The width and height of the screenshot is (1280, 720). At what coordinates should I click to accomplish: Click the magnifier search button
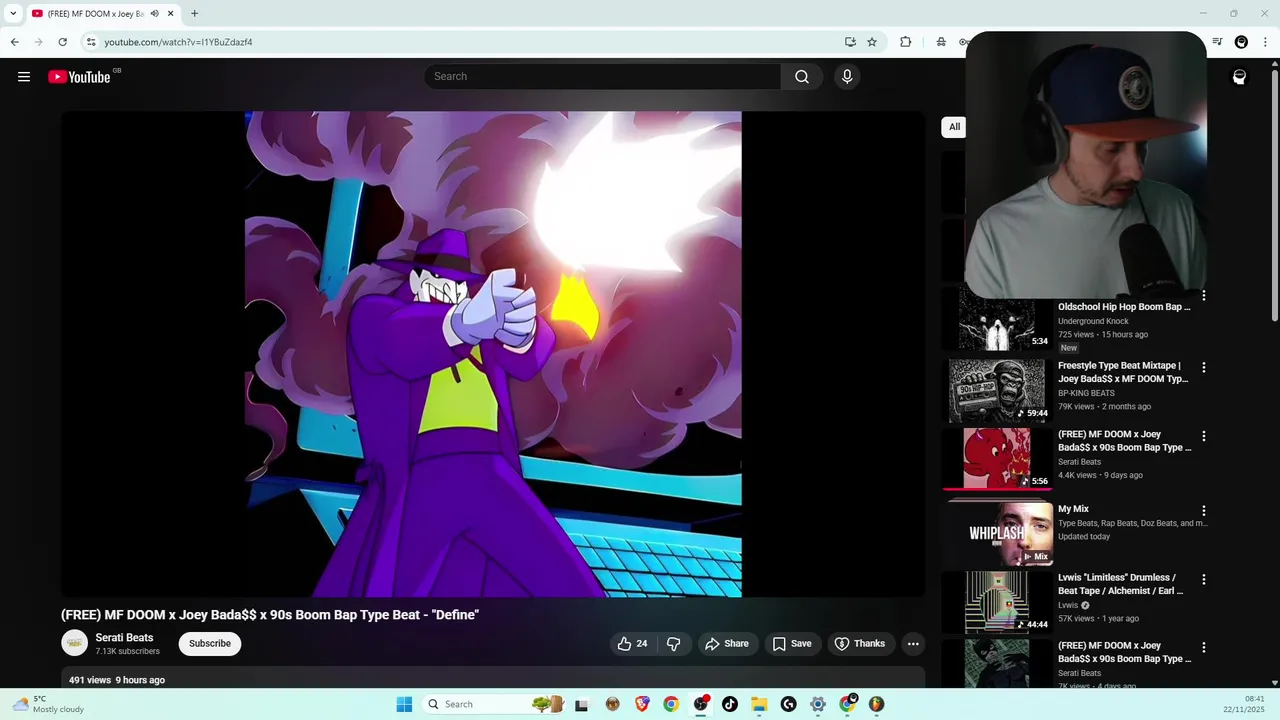tap(802, 77)
